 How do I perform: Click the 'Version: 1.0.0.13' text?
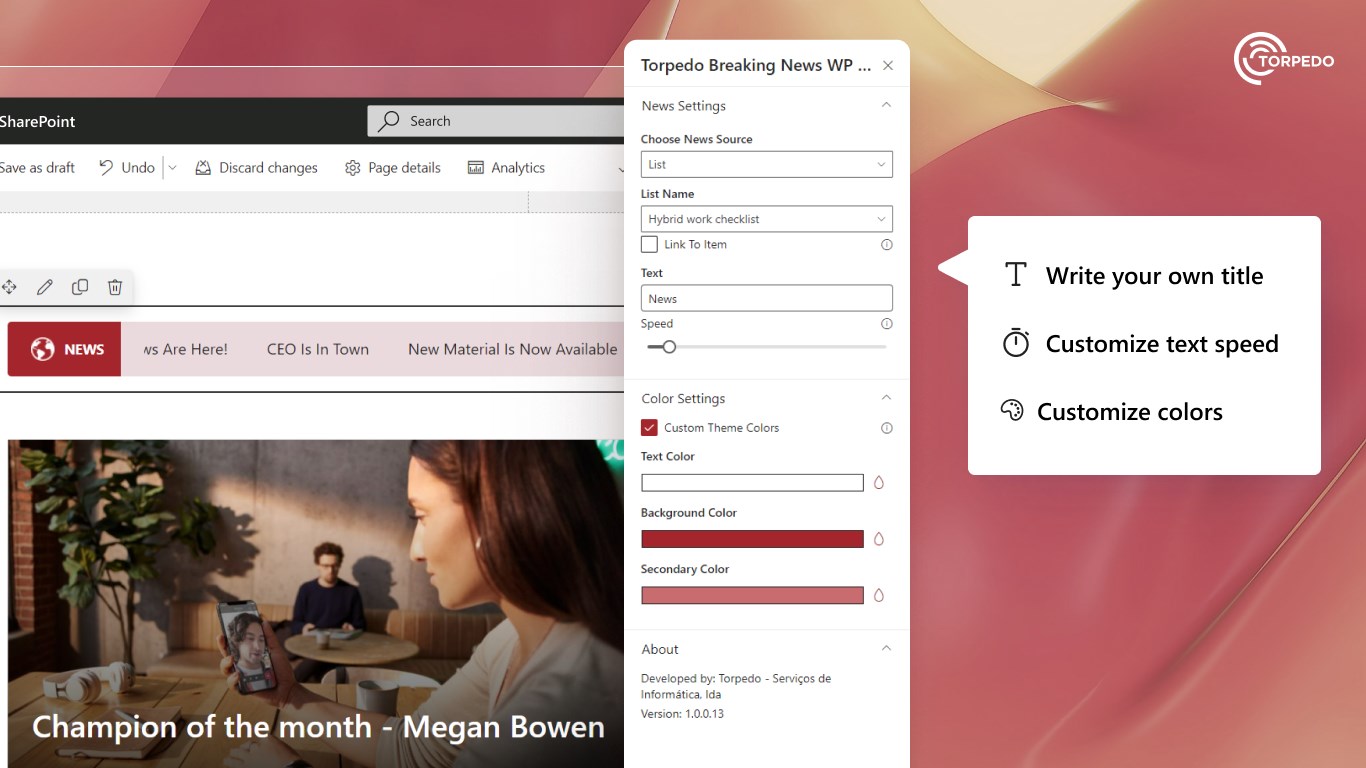[682, 714]
